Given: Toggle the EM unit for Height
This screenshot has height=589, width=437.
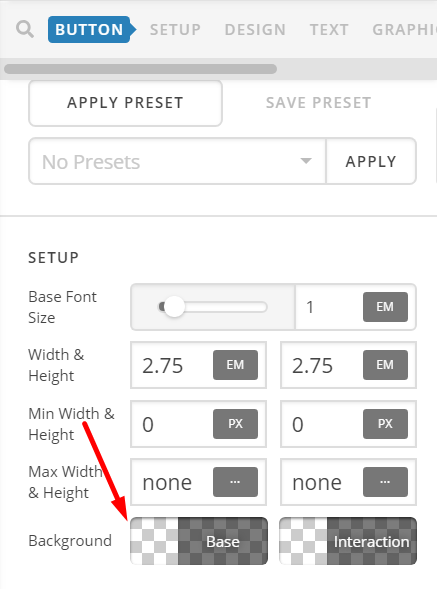Looking at the screenshot, I should (x=385, y=365).
